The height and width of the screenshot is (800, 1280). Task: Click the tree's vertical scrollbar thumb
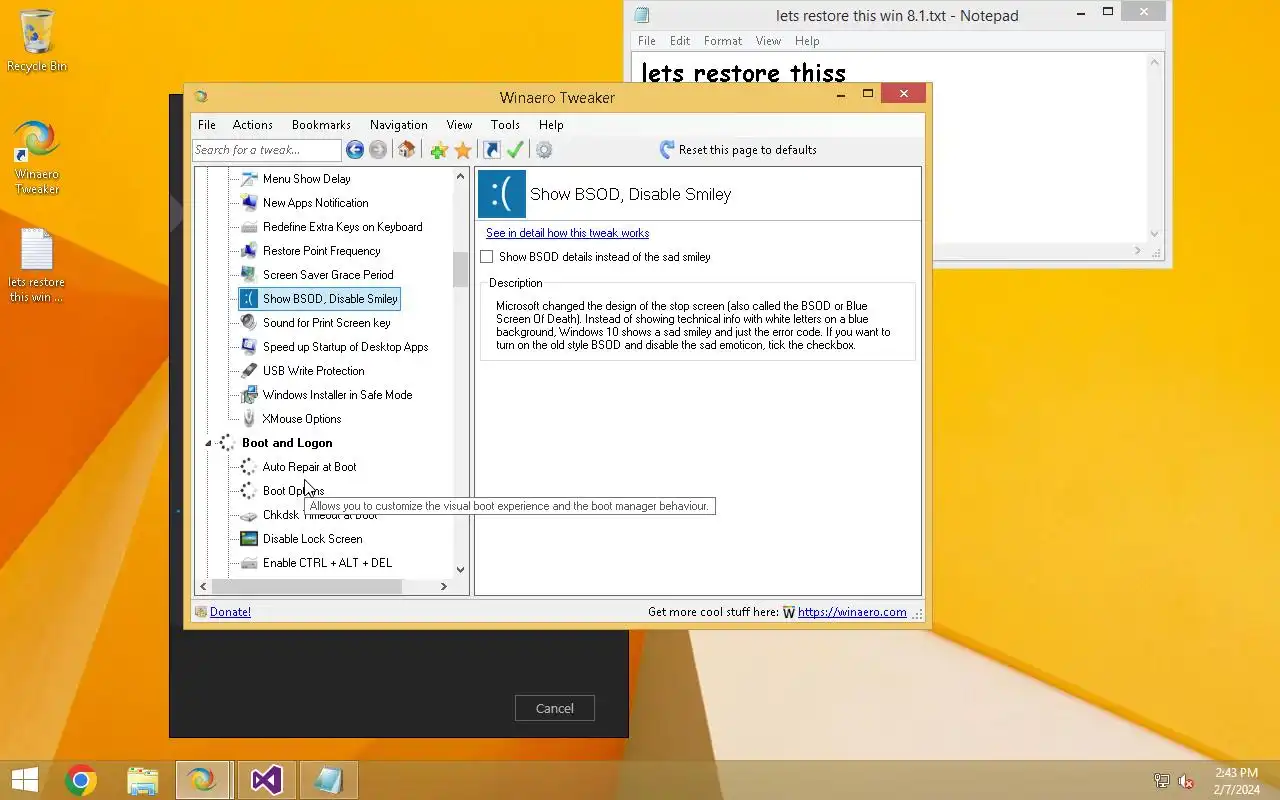tap(460, 269)
